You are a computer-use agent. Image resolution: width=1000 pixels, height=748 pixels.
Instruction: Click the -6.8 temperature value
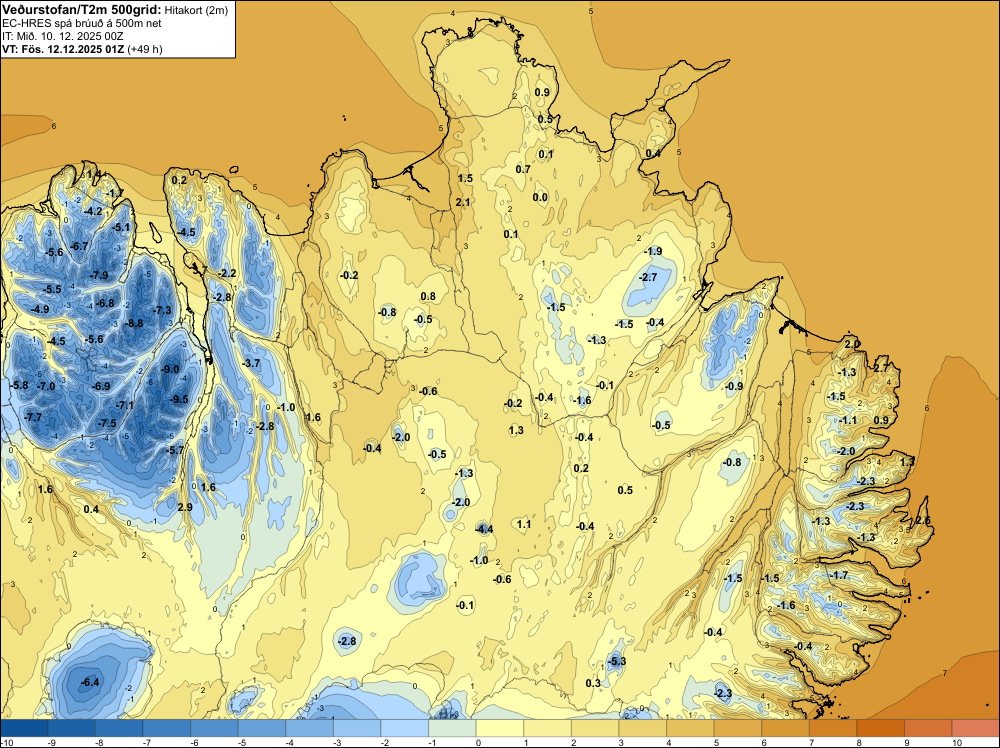point(105,303)
